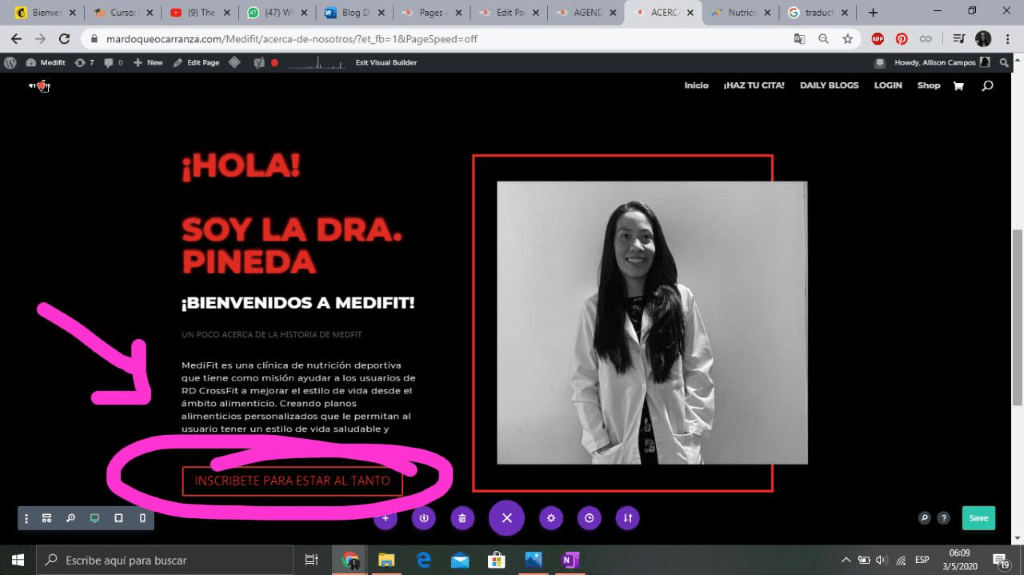Open File Explorer from the taskbar
1024x575 pixels.
(386, 560)
